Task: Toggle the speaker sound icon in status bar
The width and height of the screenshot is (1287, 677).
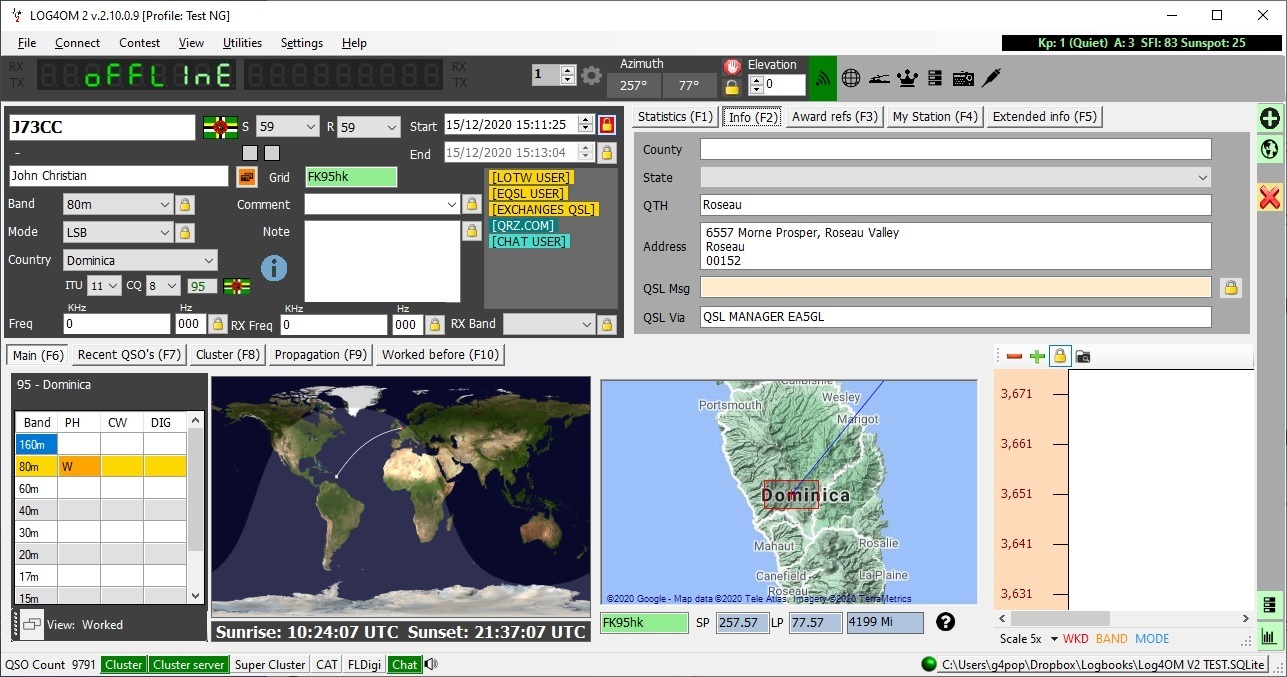Action: pos(431,664)
